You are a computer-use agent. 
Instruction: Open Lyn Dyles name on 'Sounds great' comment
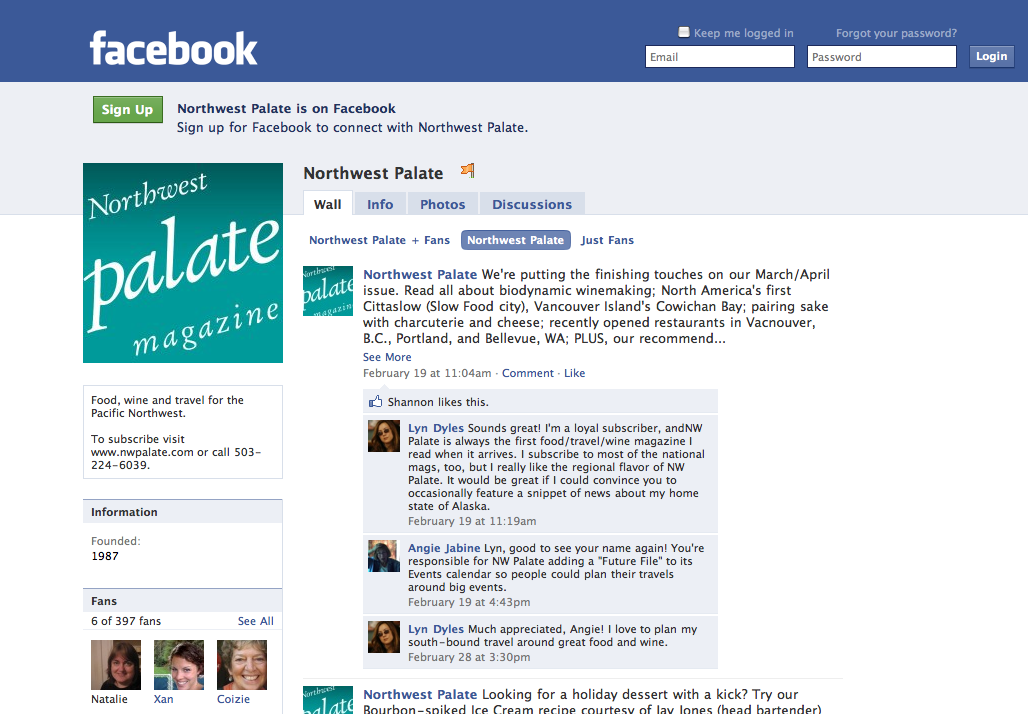(x=436, y=427)
